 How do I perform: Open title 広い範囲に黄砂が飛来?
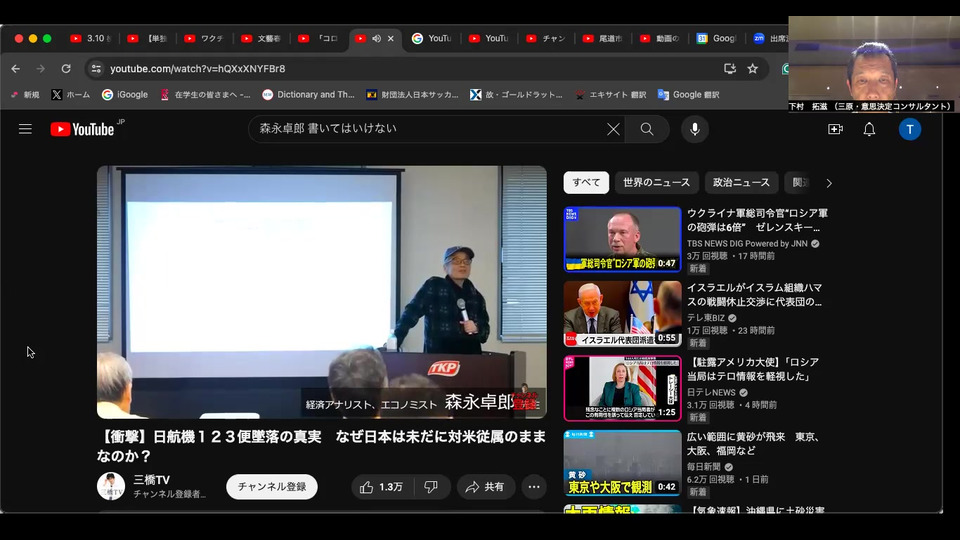(x=754, y=444)
